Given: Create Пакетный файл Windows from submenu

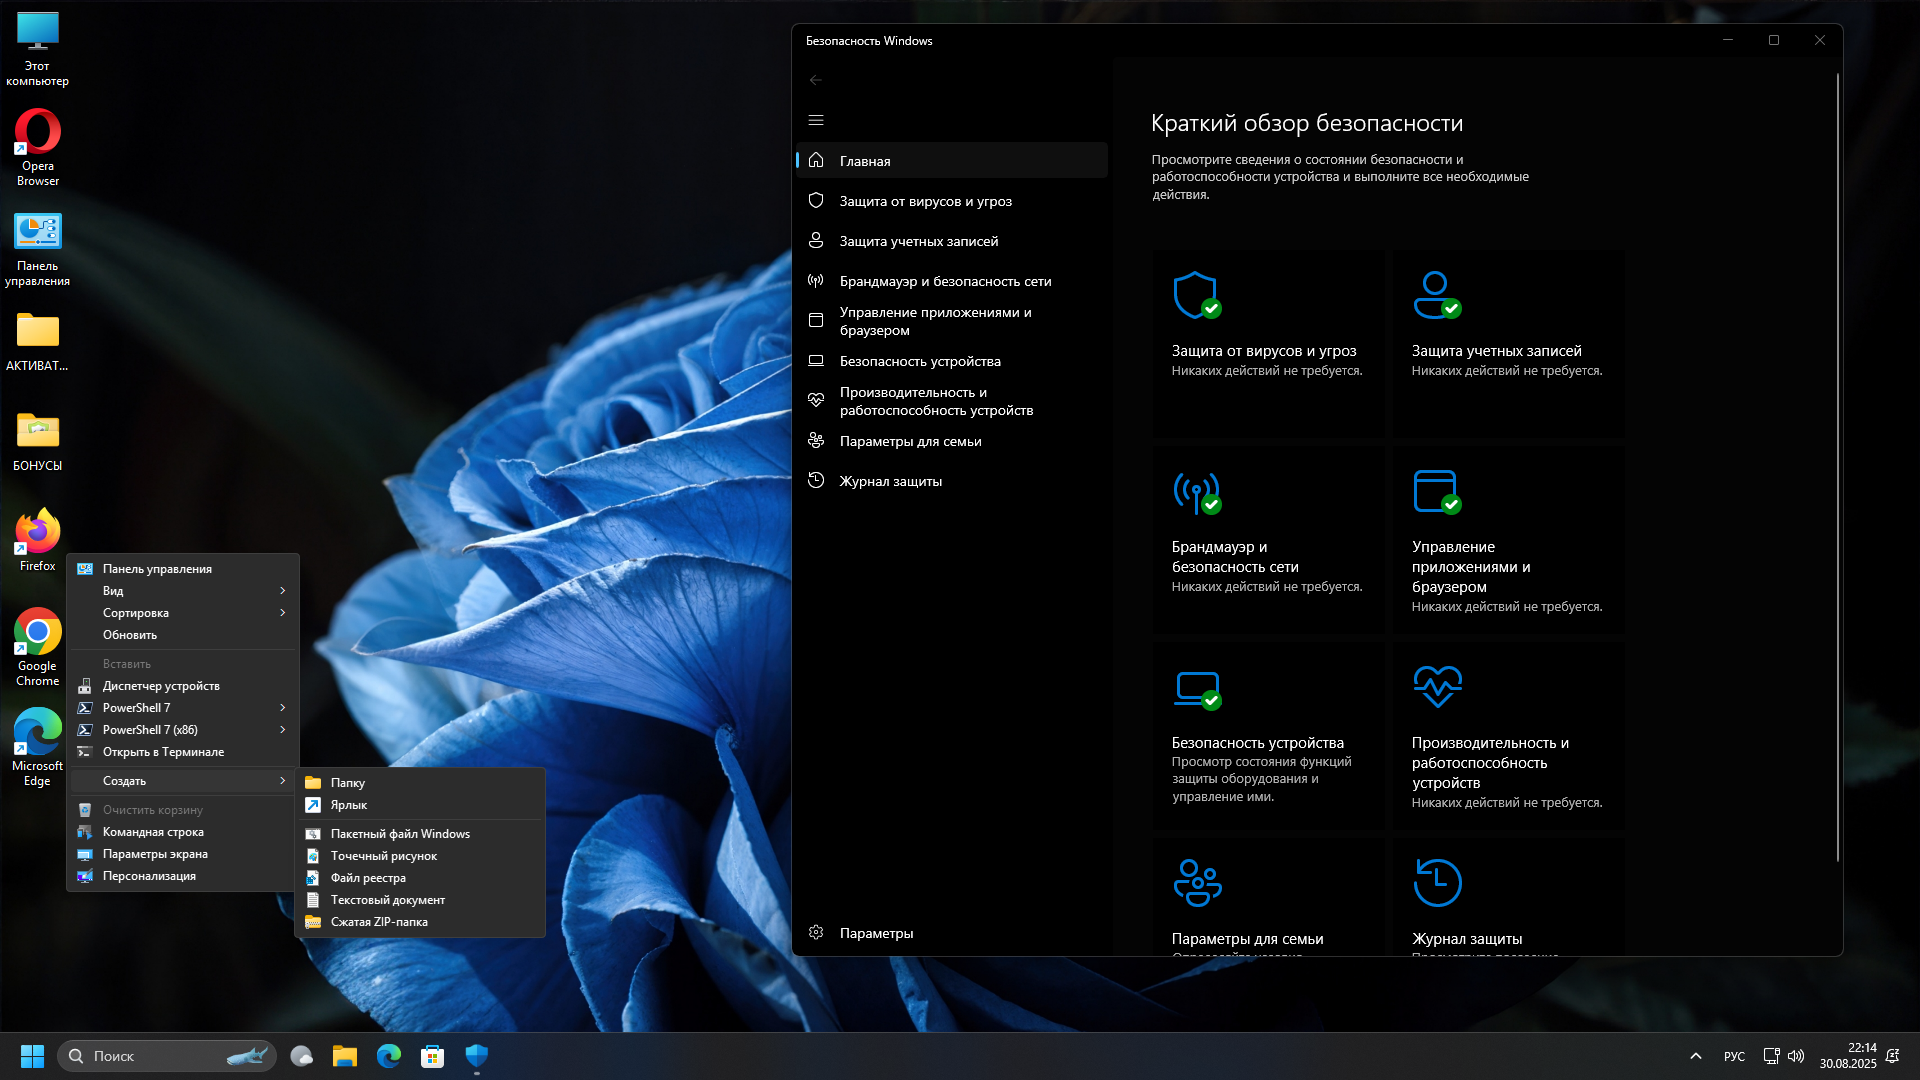Looking at the screenshot, I should pos(420,834).
